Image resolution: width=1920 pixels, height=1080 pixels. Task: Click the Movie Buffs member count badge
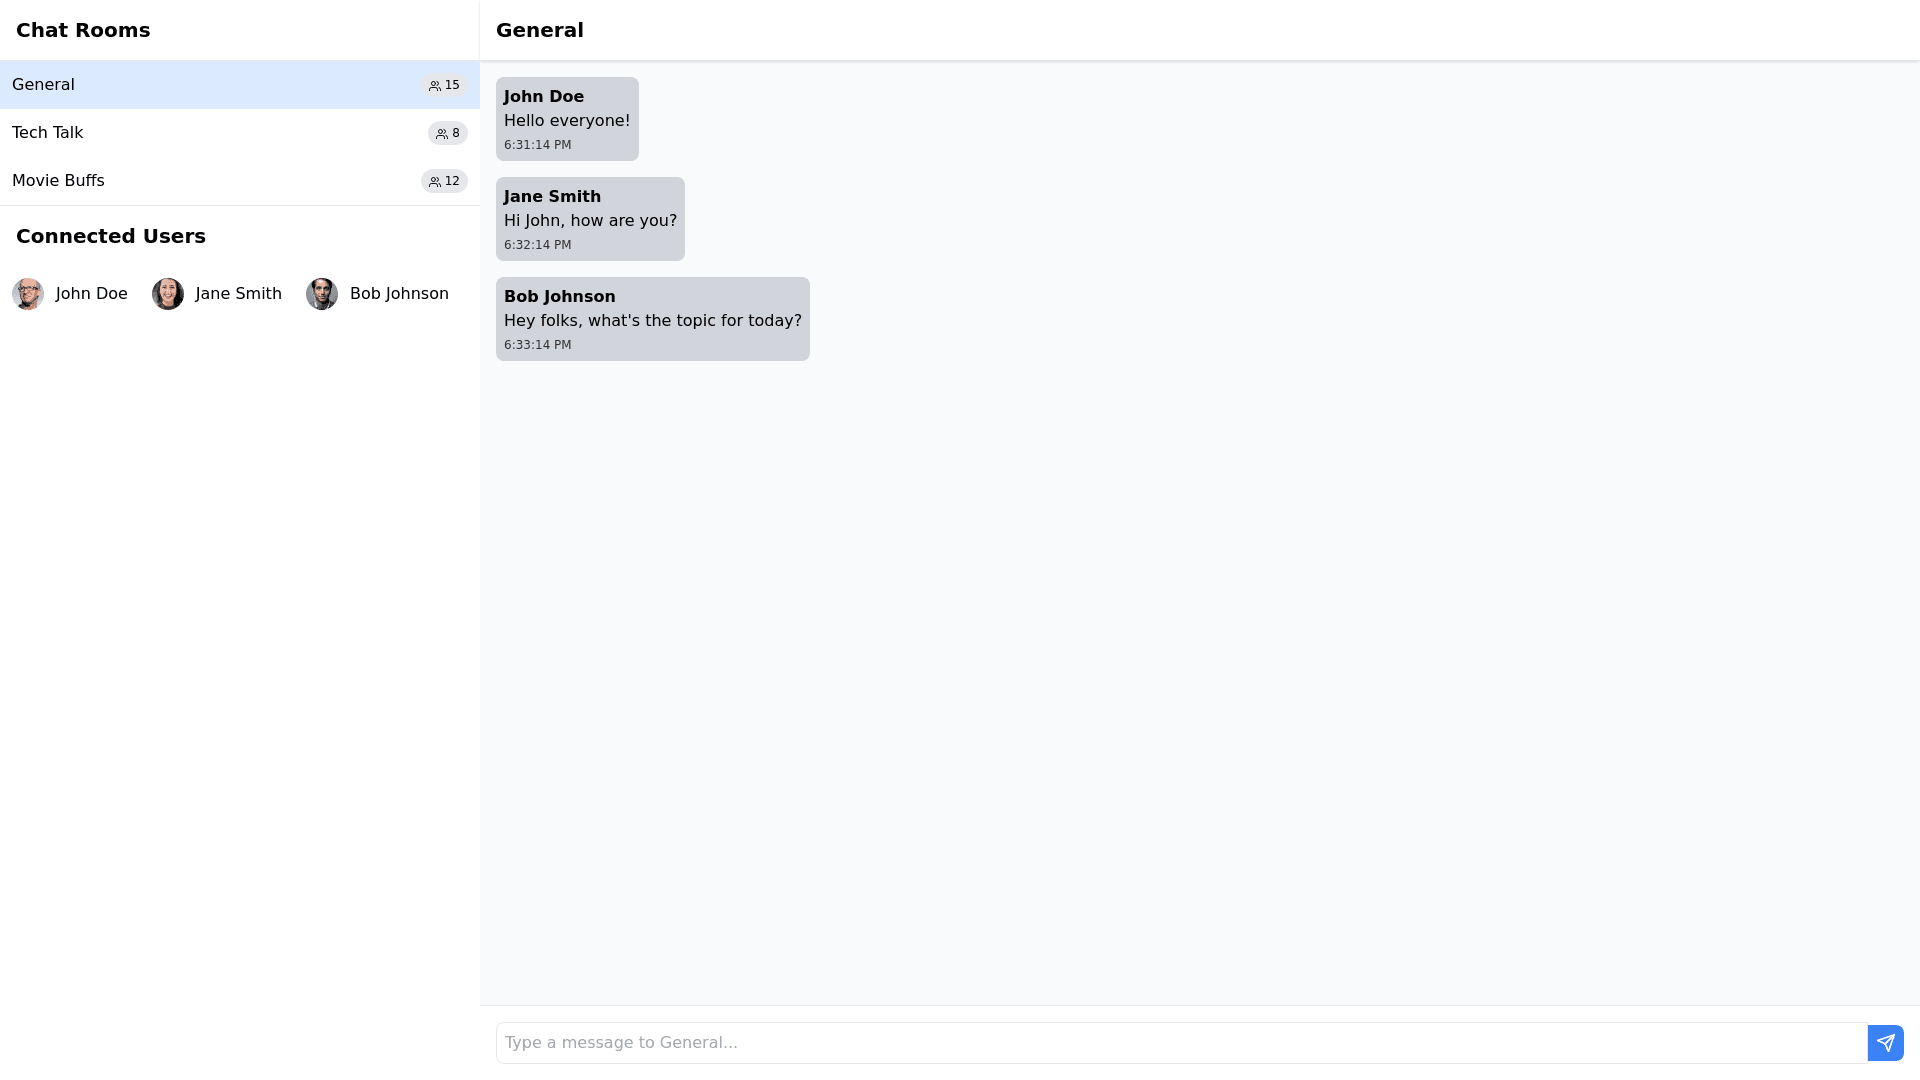(x=444, y=181)
